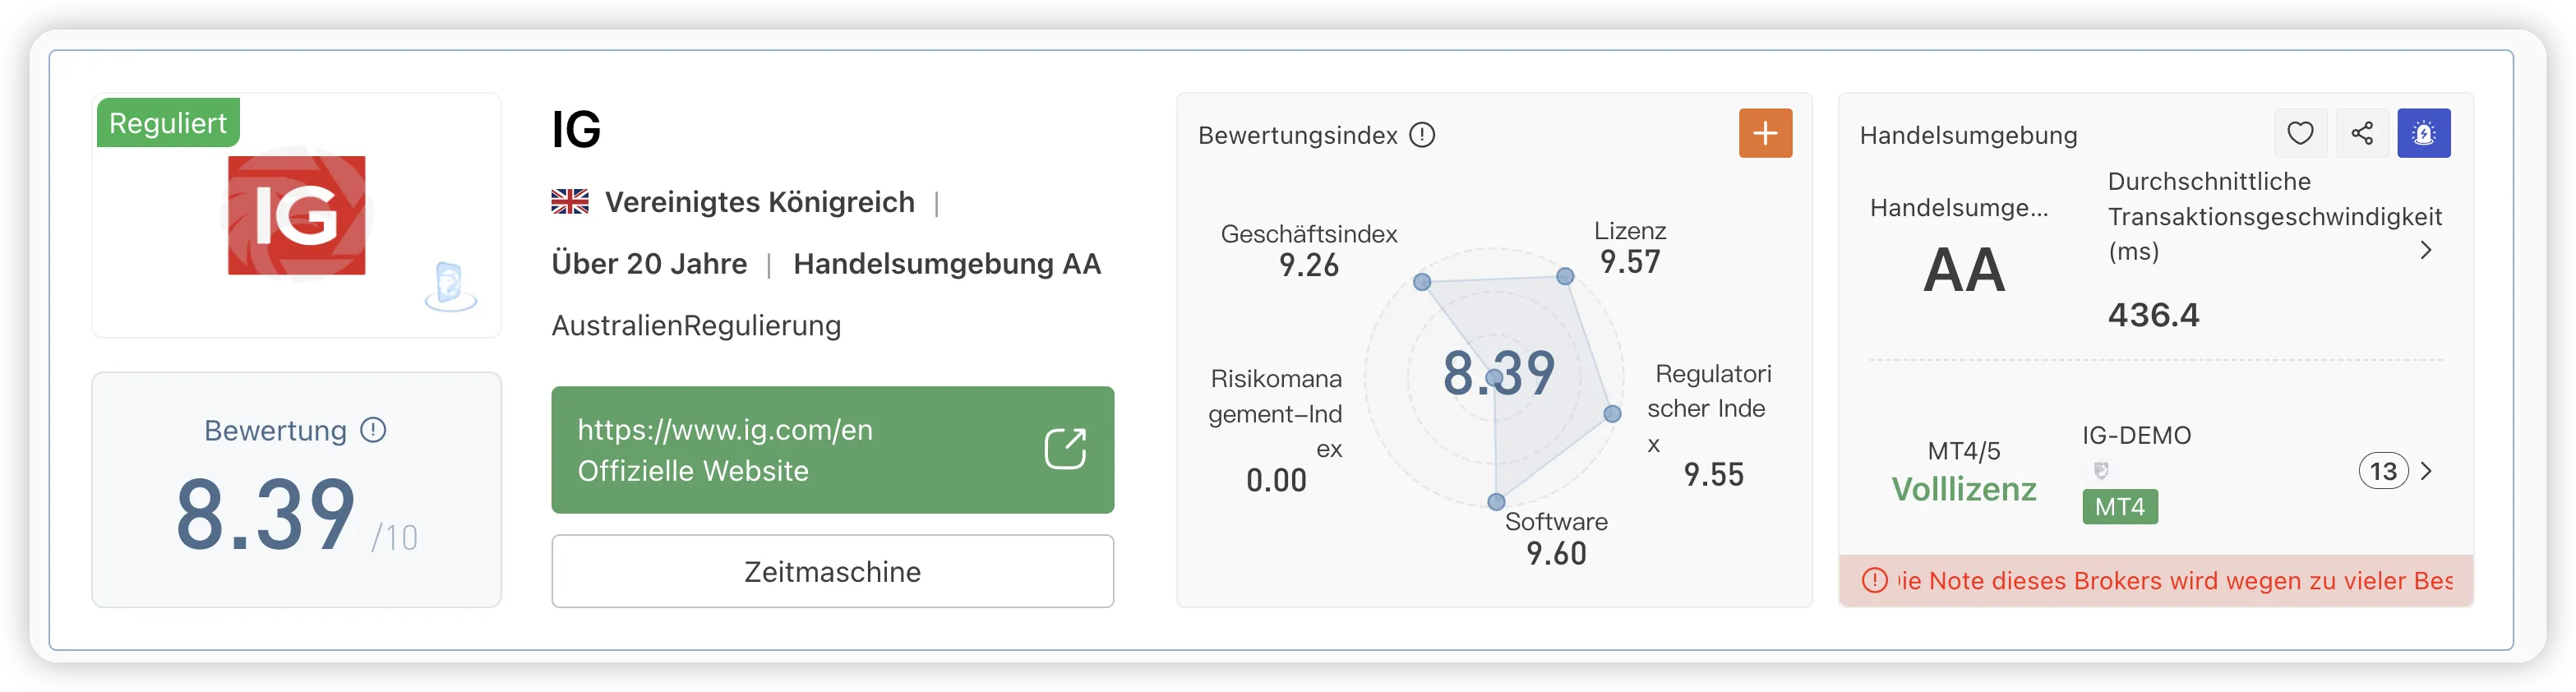Click the Reguliert status badge
The height and width of the screenshot is (692, 2576).
click(168, 123)
